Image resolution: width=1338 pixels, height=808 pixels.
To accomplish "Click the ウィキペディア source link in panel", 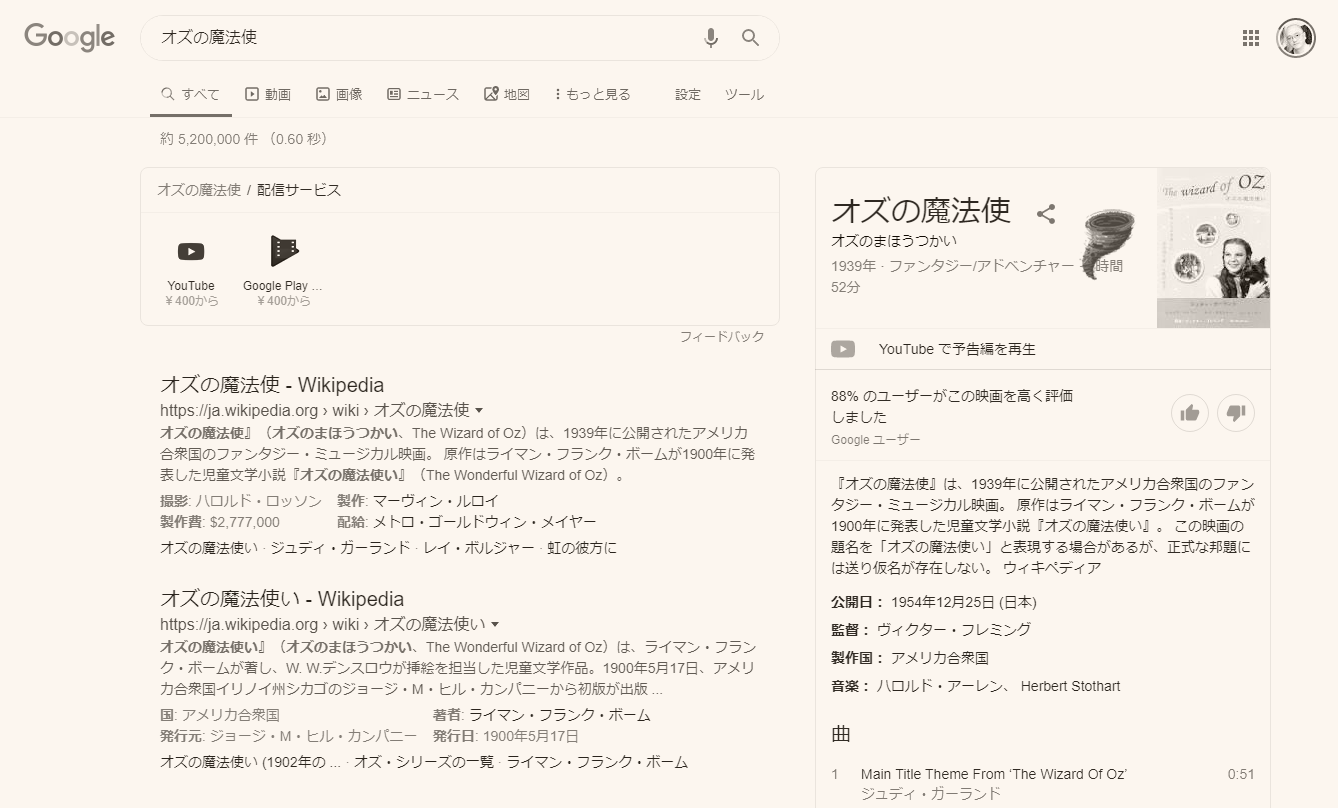I will click(x=1052, y=568).
